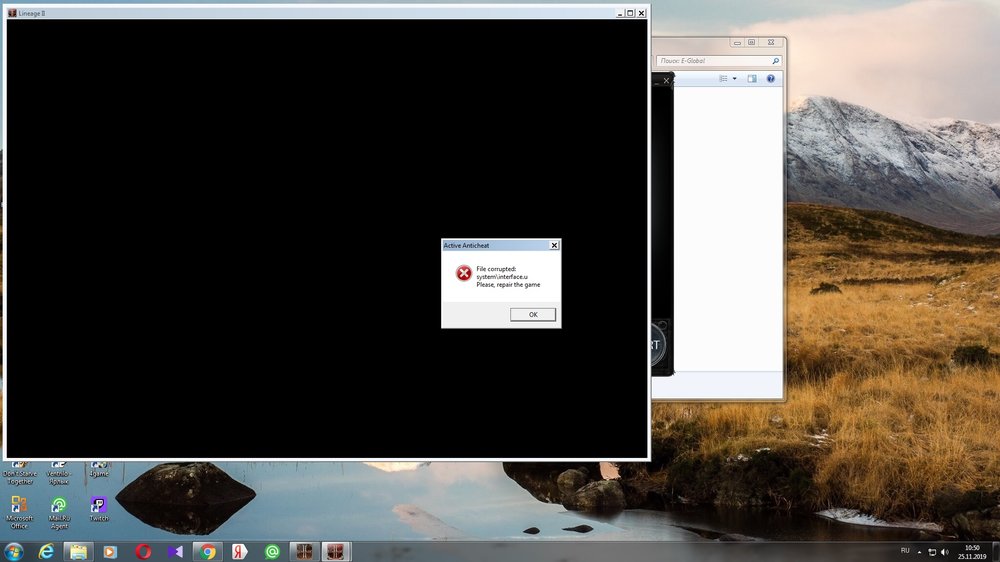This screenshot has height=562, width=1000.
Task: Switch the RU input language indicator
Action: (x=905, y=551)
